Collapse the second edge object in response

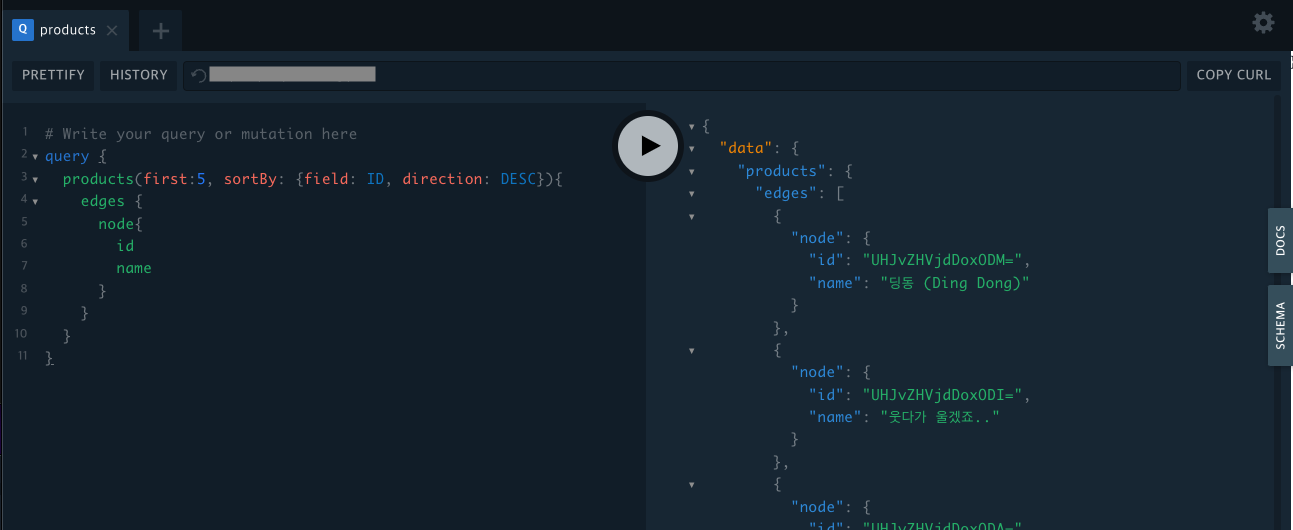(x=691, y=350)
